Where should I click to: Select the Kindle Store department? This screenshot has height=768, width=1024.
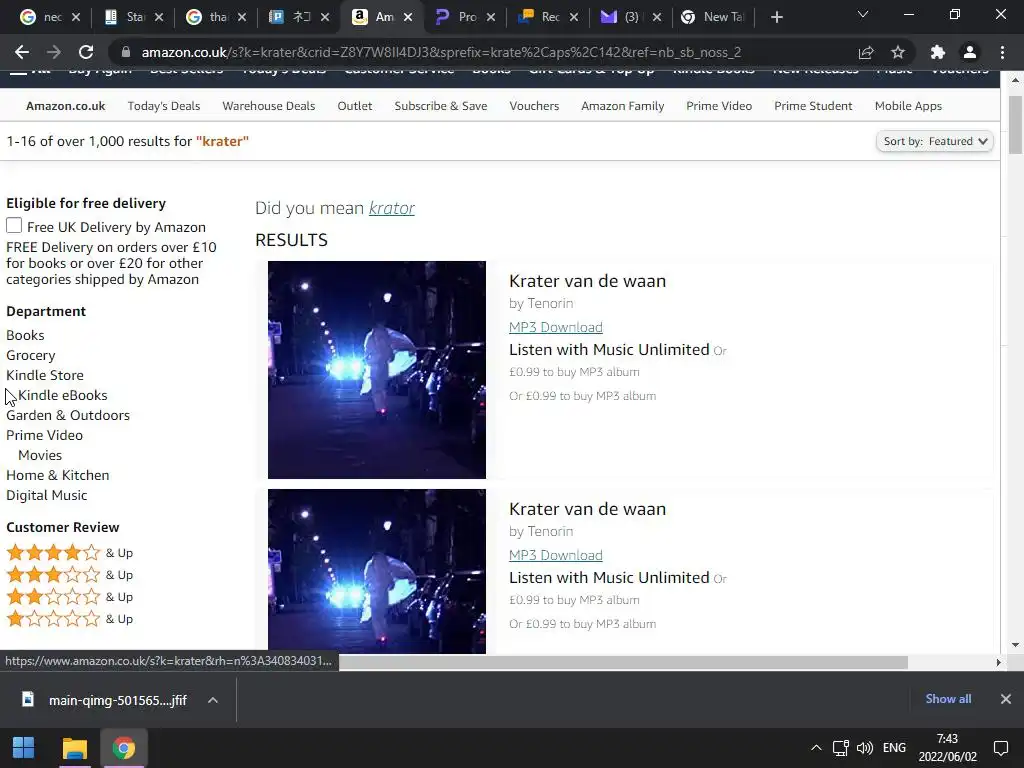tap(45, 375)
